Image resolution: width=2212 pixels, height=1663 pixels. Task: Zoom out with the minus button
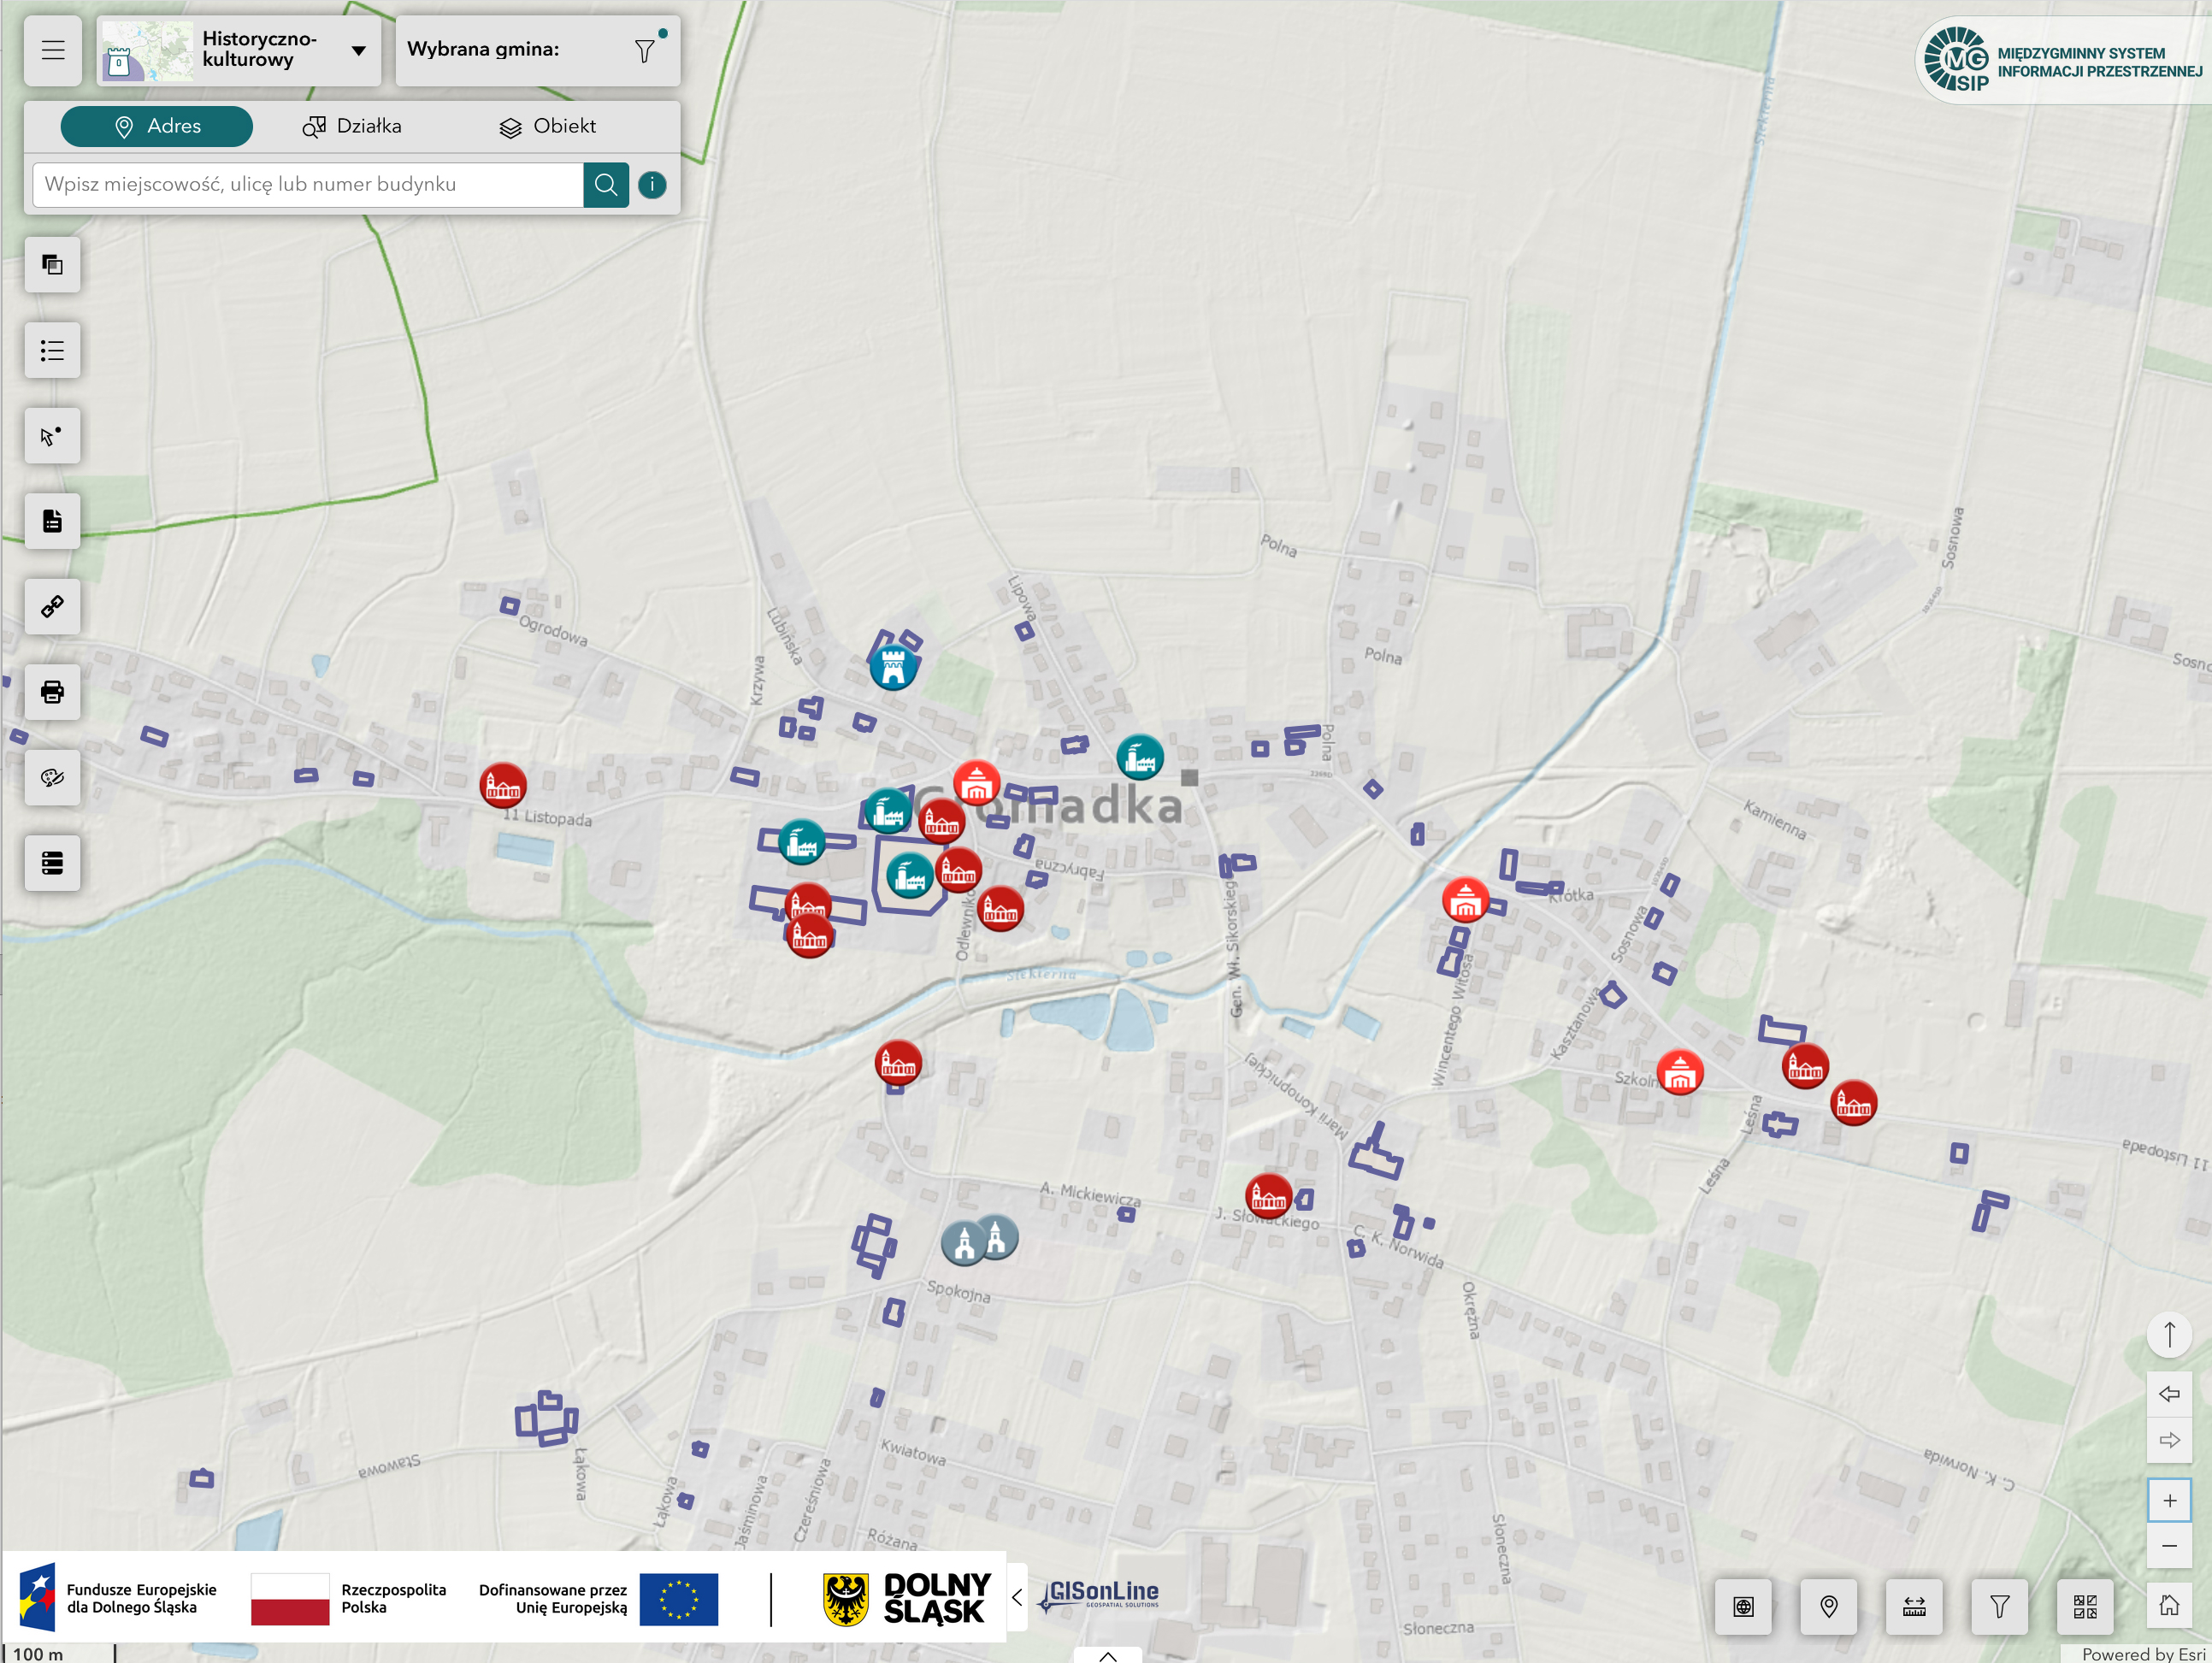pos(2169,1546)
